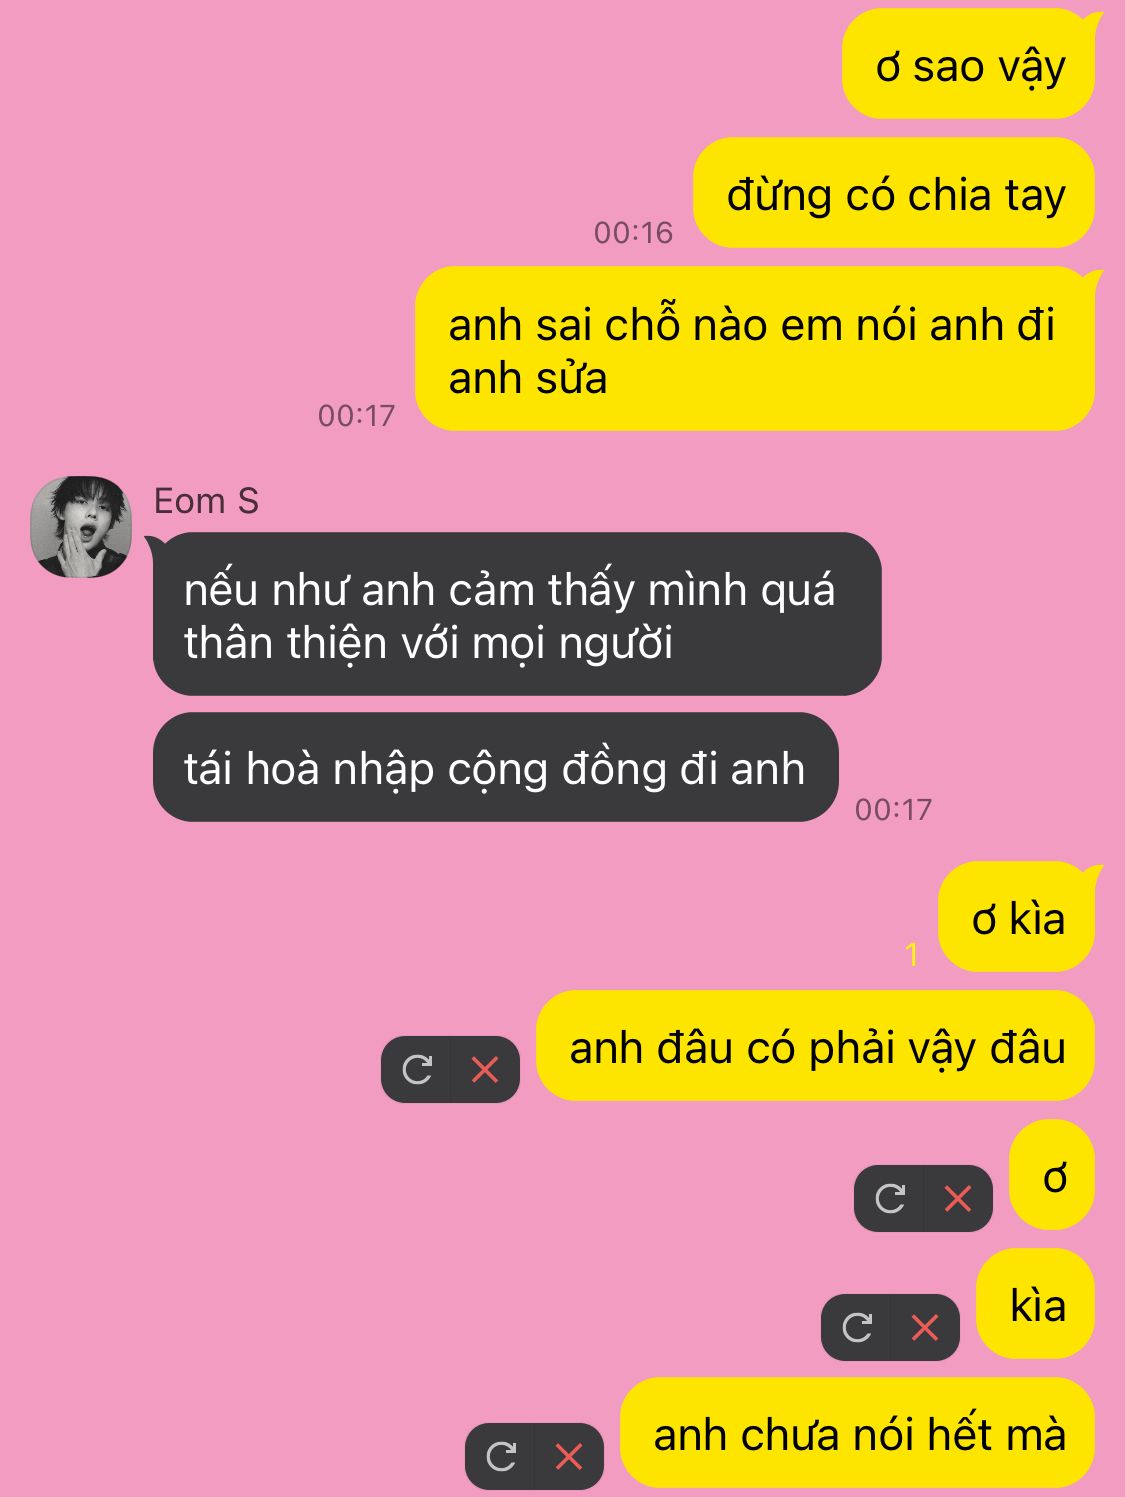The height and width of the screenshot is (1497, 1125).
Task: Cancel the failed single 'ơ' message
Action: tap(959, 1198)
